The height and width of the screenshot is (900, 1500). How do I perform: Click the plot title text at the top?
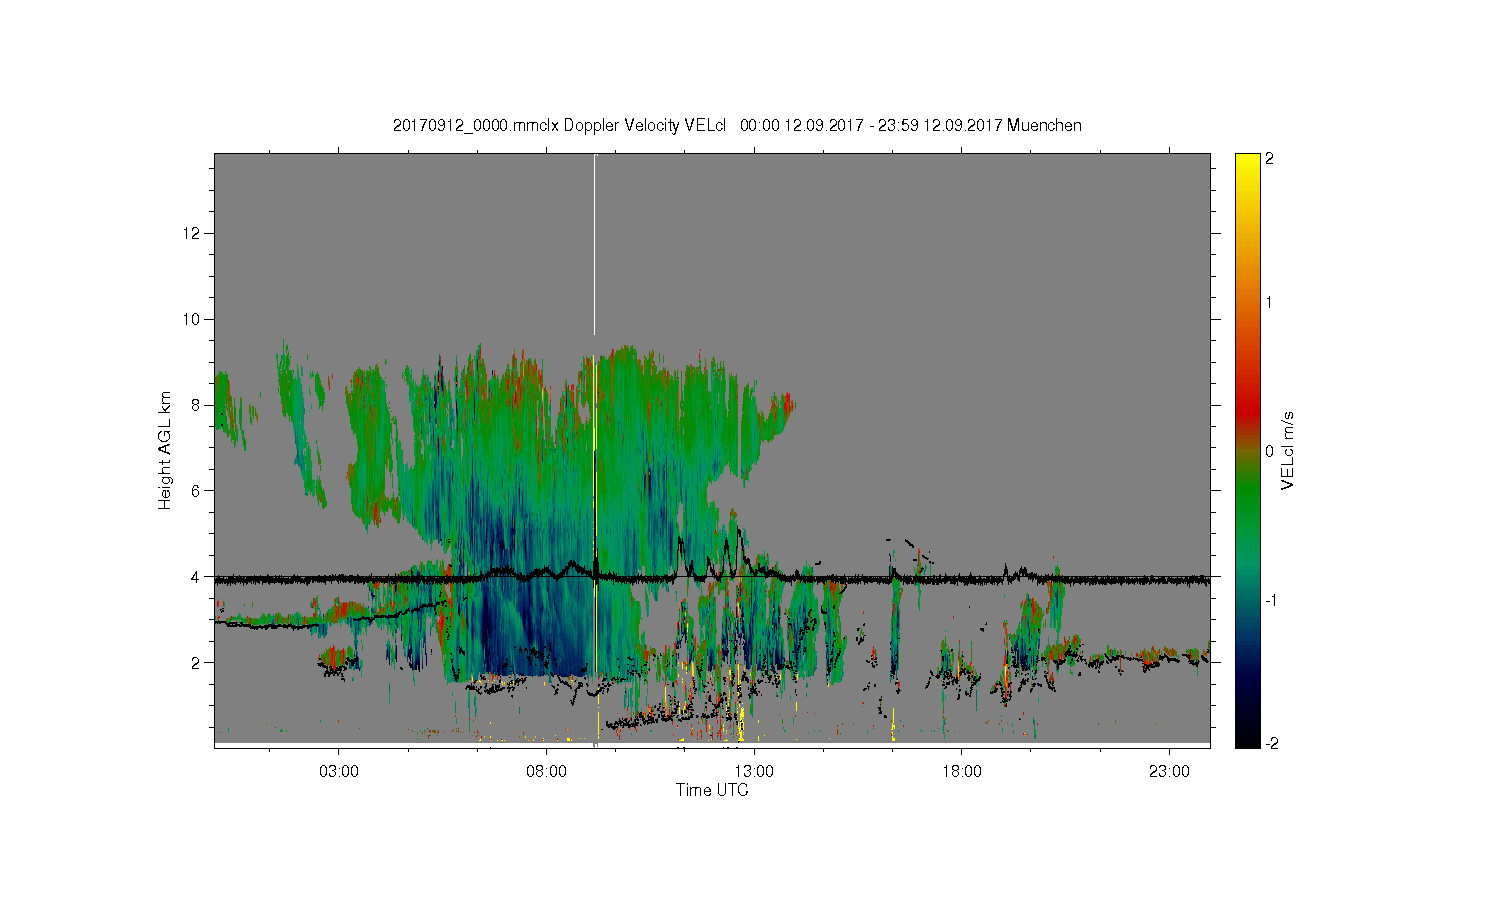point(737,125)
